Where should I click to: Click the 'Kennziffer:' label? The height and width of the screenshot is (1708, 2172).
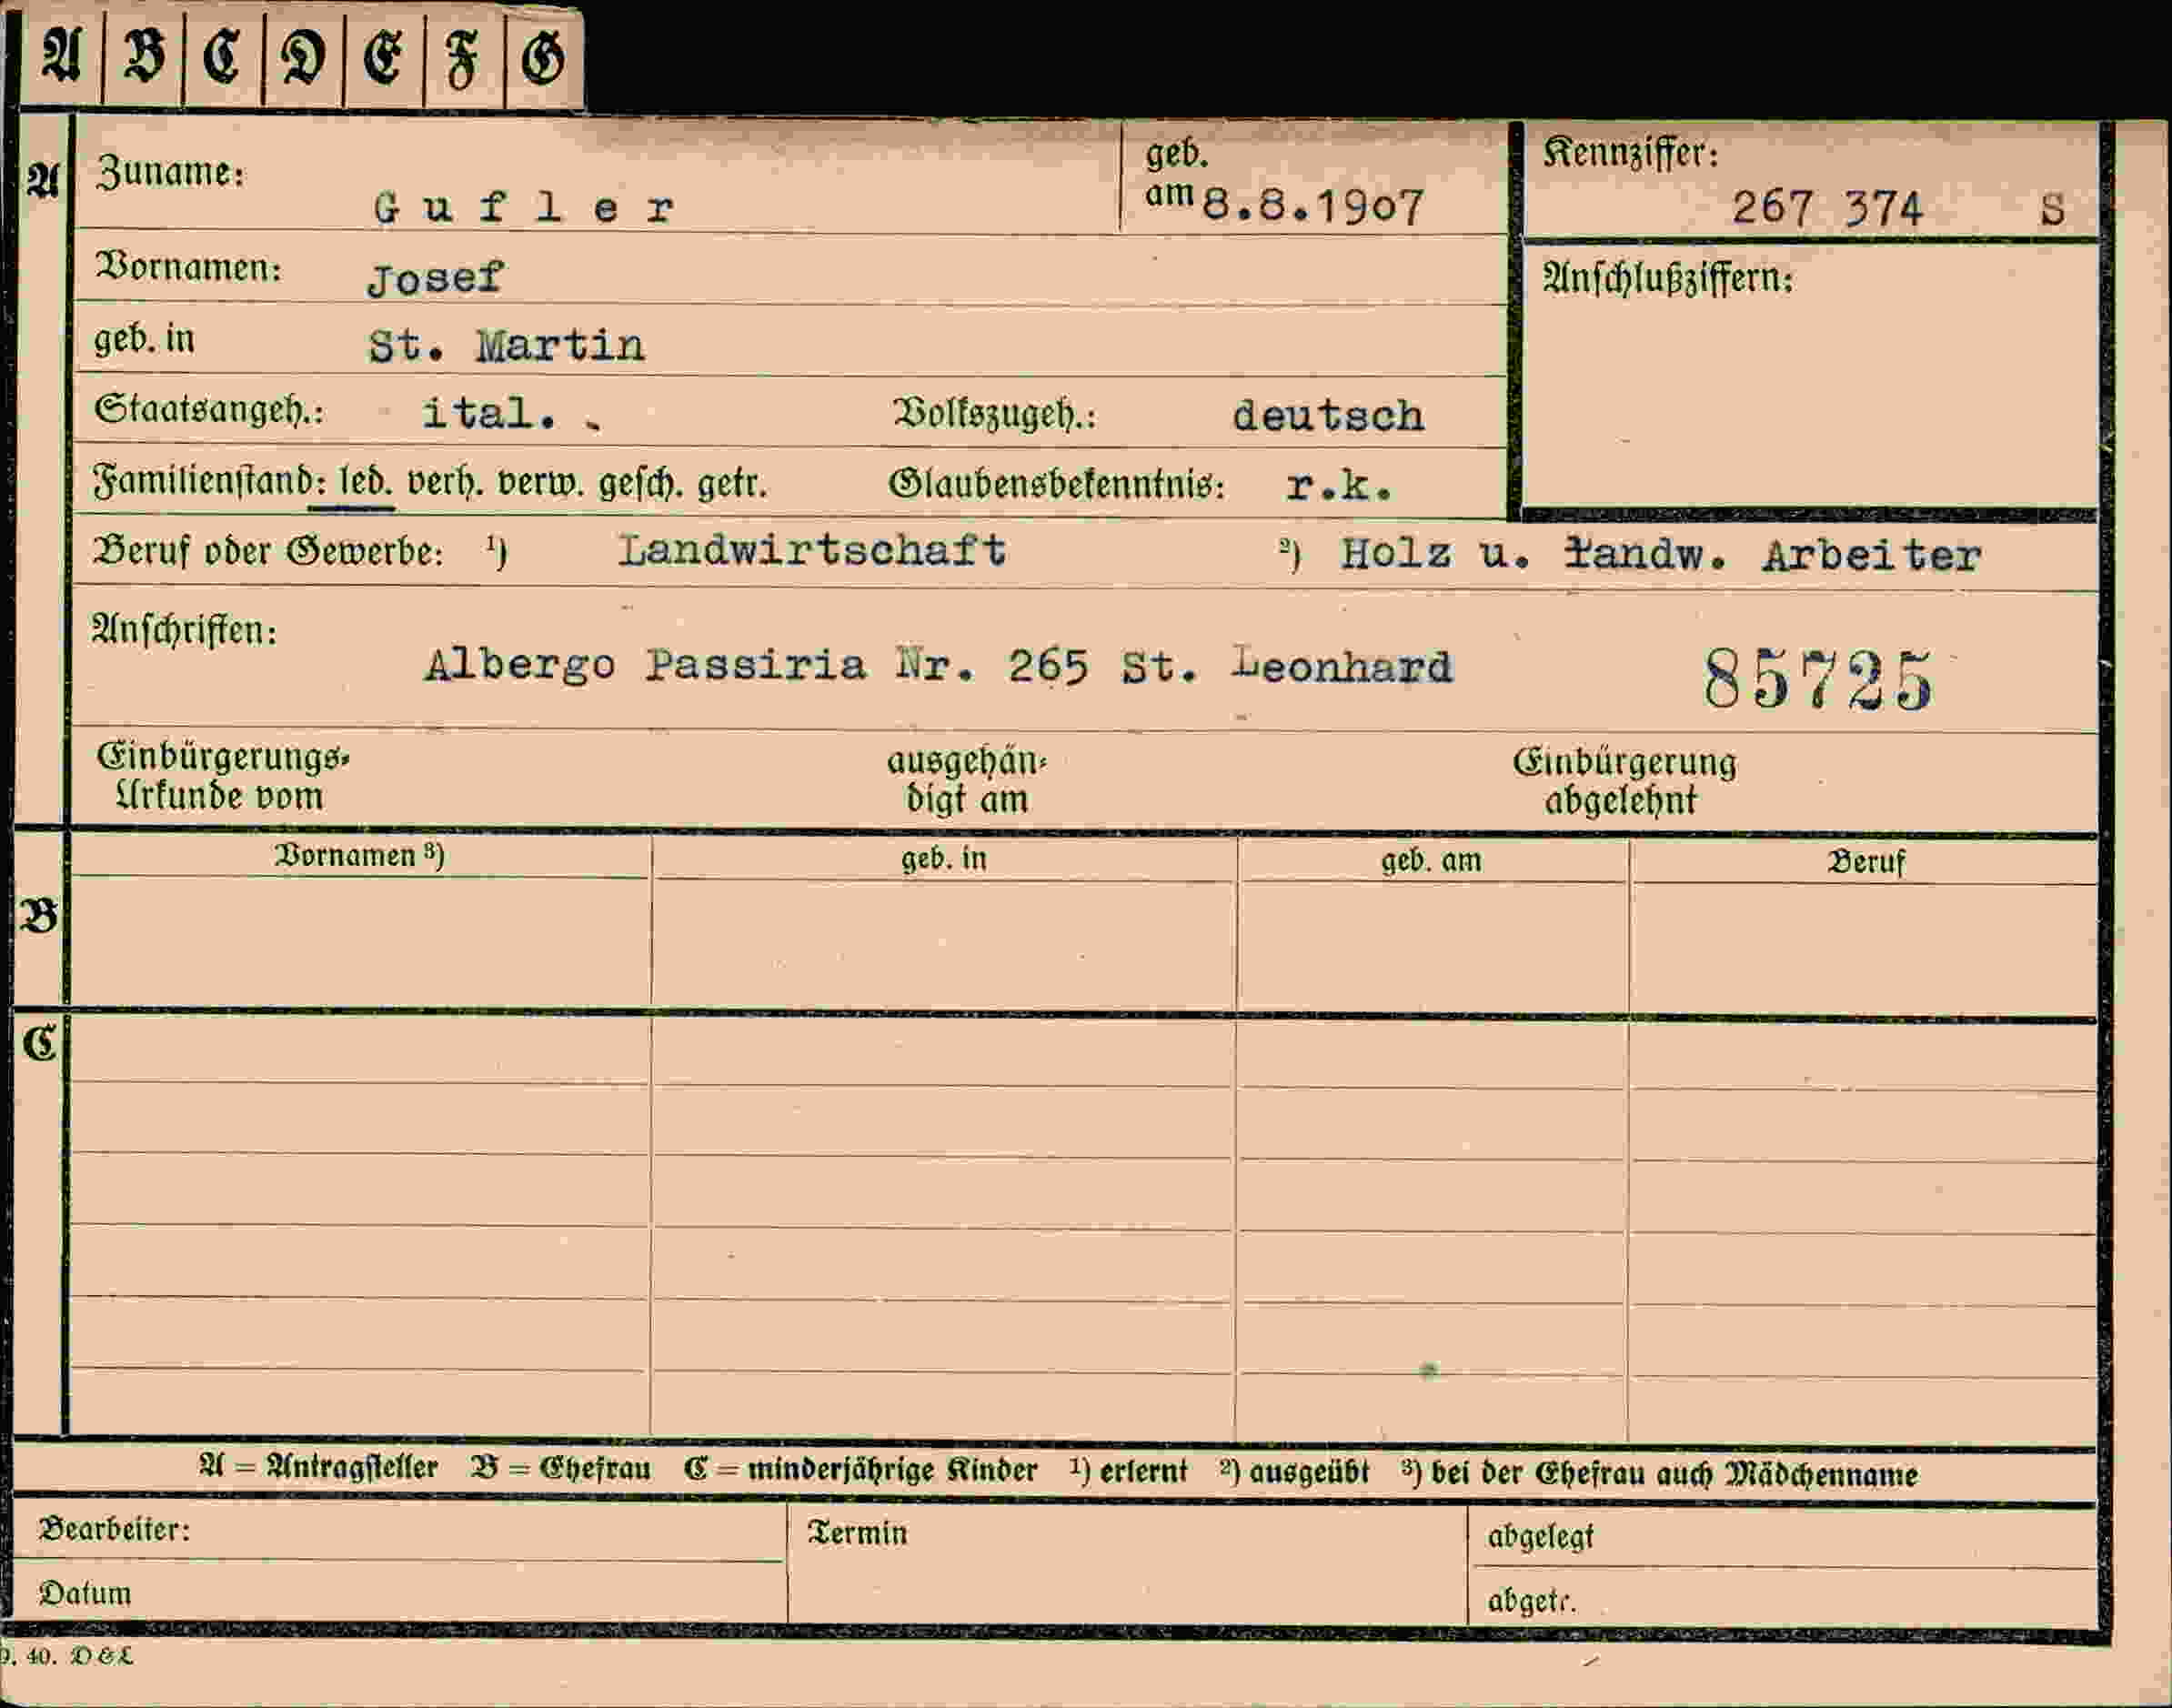pyautogui.click(x=1629, y=154)
